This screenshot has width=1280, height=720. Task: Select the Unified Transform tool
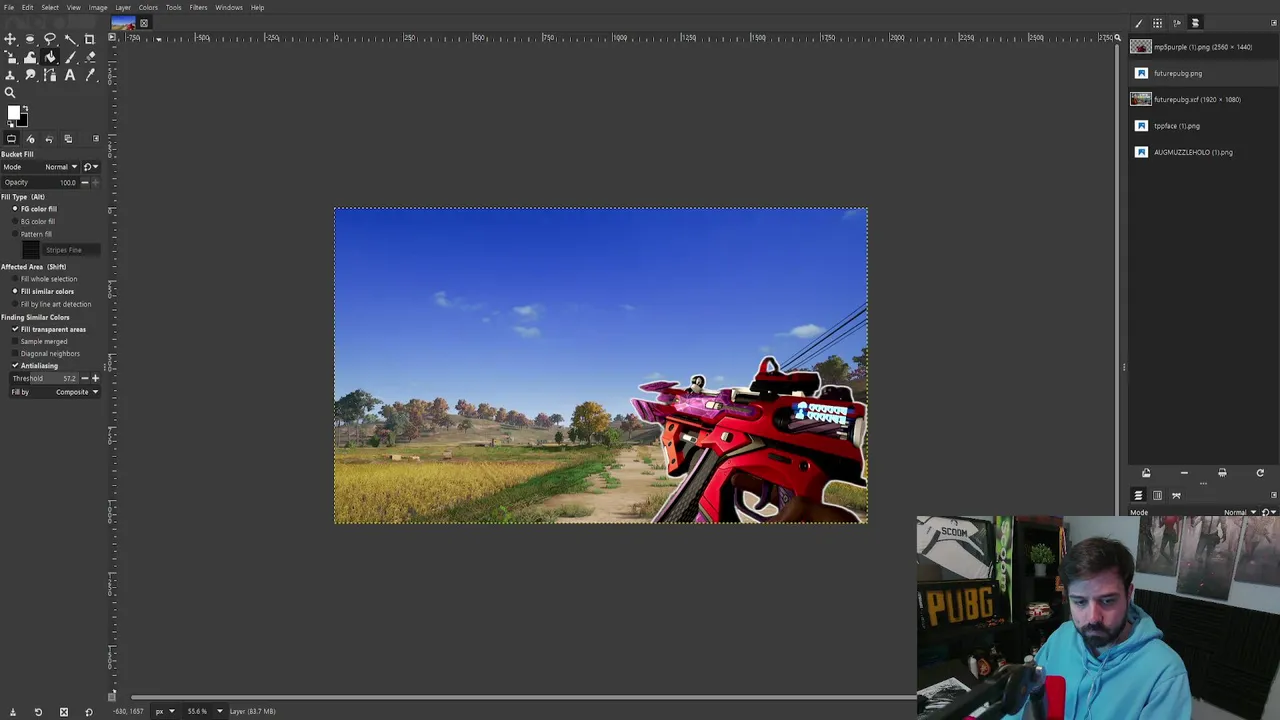pos(10,57)
